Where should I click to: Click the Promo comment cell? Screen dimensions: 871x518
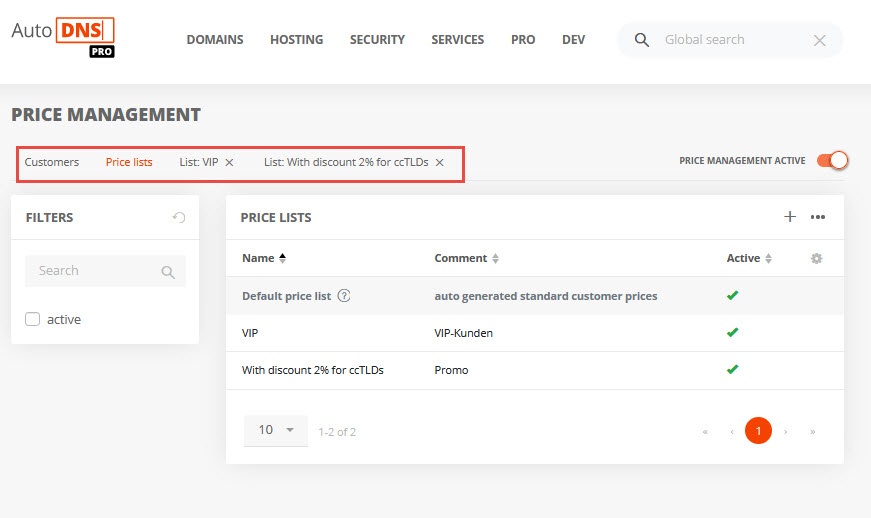pos(451,370)
